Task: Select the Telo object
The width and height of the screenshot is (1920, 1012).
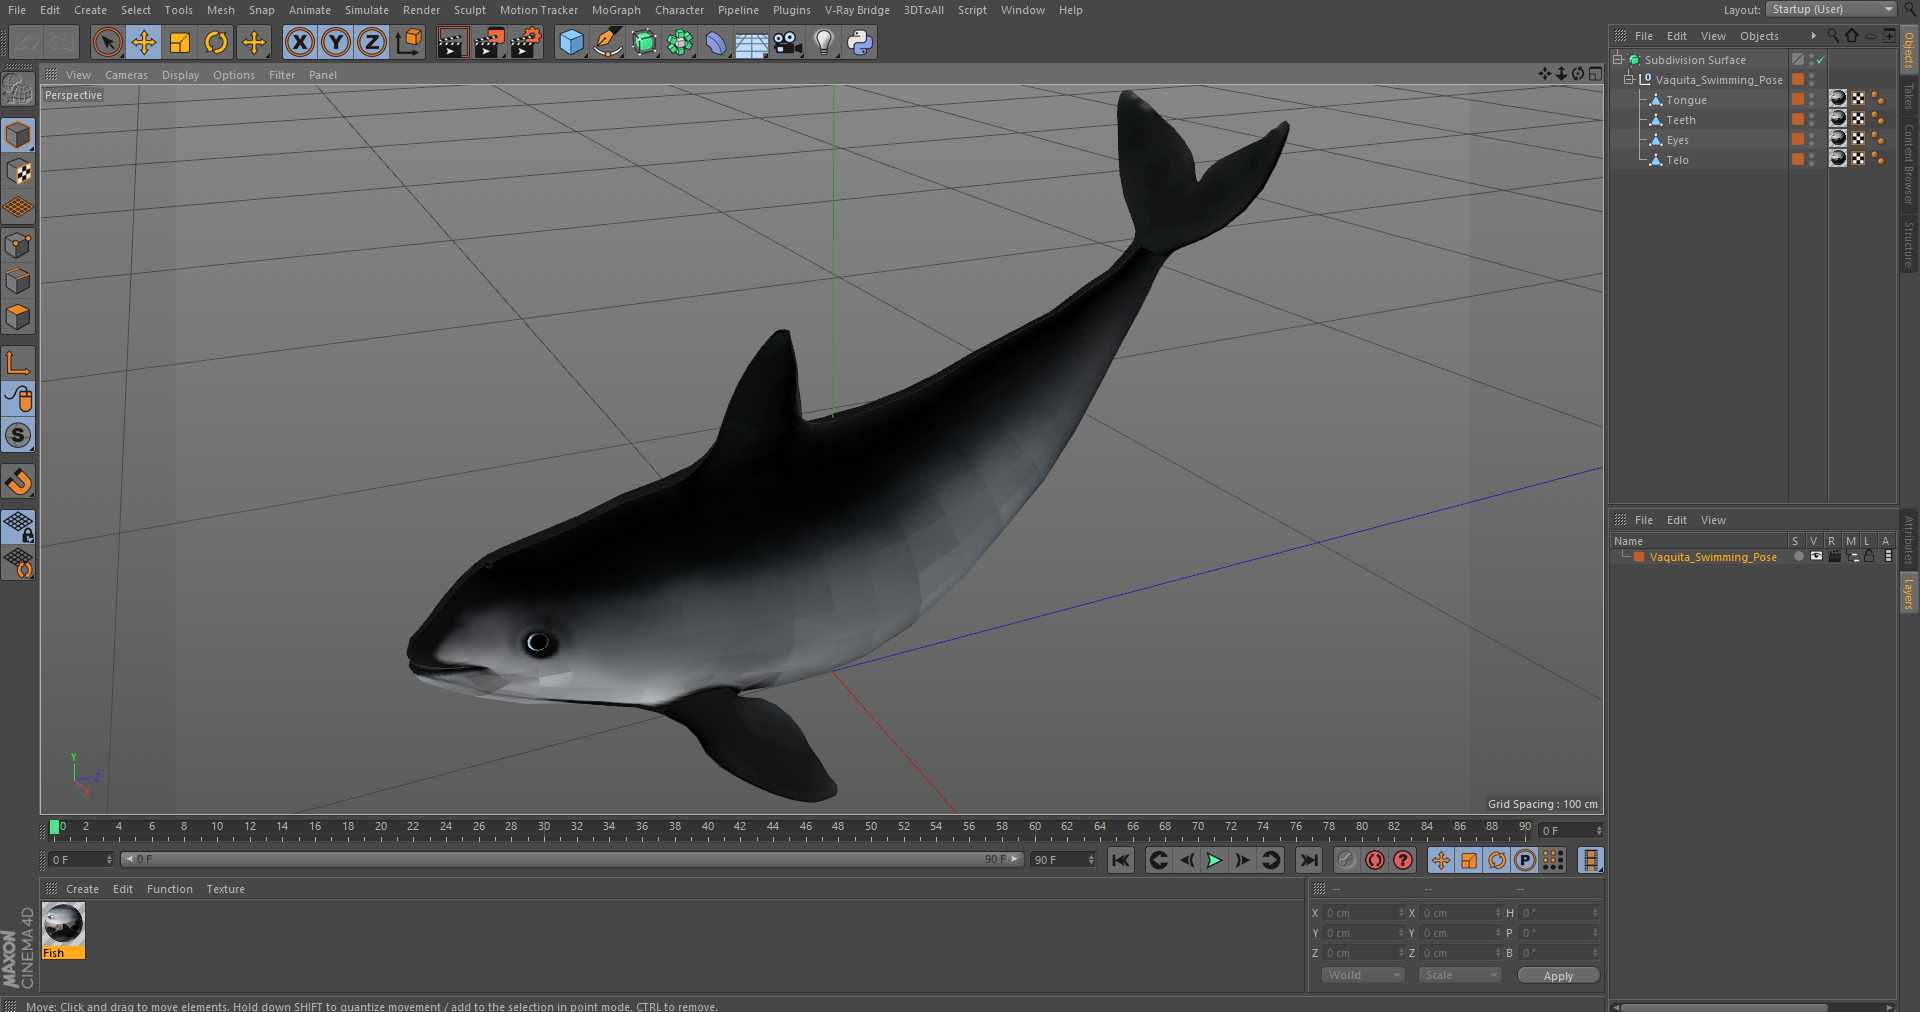Action: coord(1677,160)
